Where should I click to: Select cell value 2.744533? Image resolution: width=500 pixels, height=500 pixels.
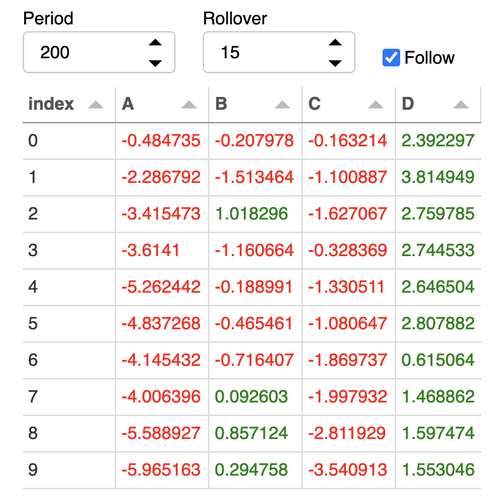pyautogui.click(x=438, y=250)
